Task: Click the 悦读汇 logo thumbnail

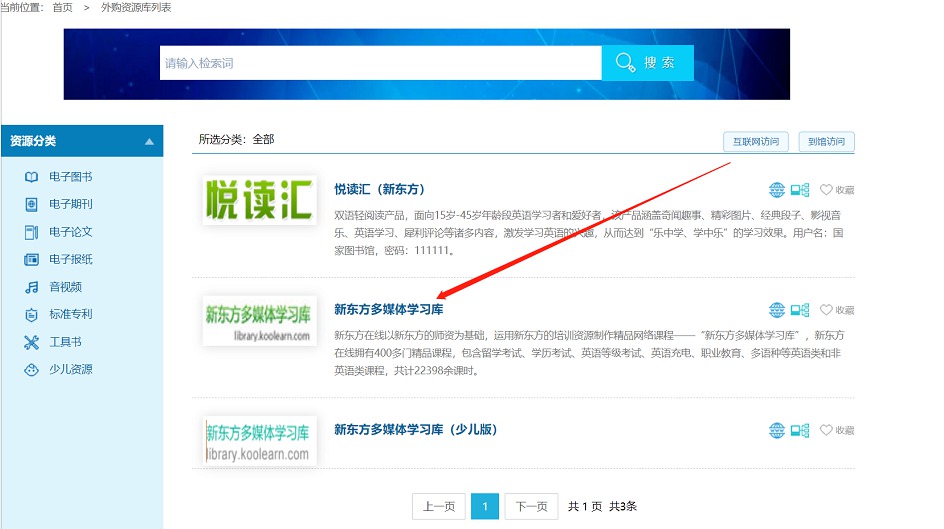Action: (259, 199)
